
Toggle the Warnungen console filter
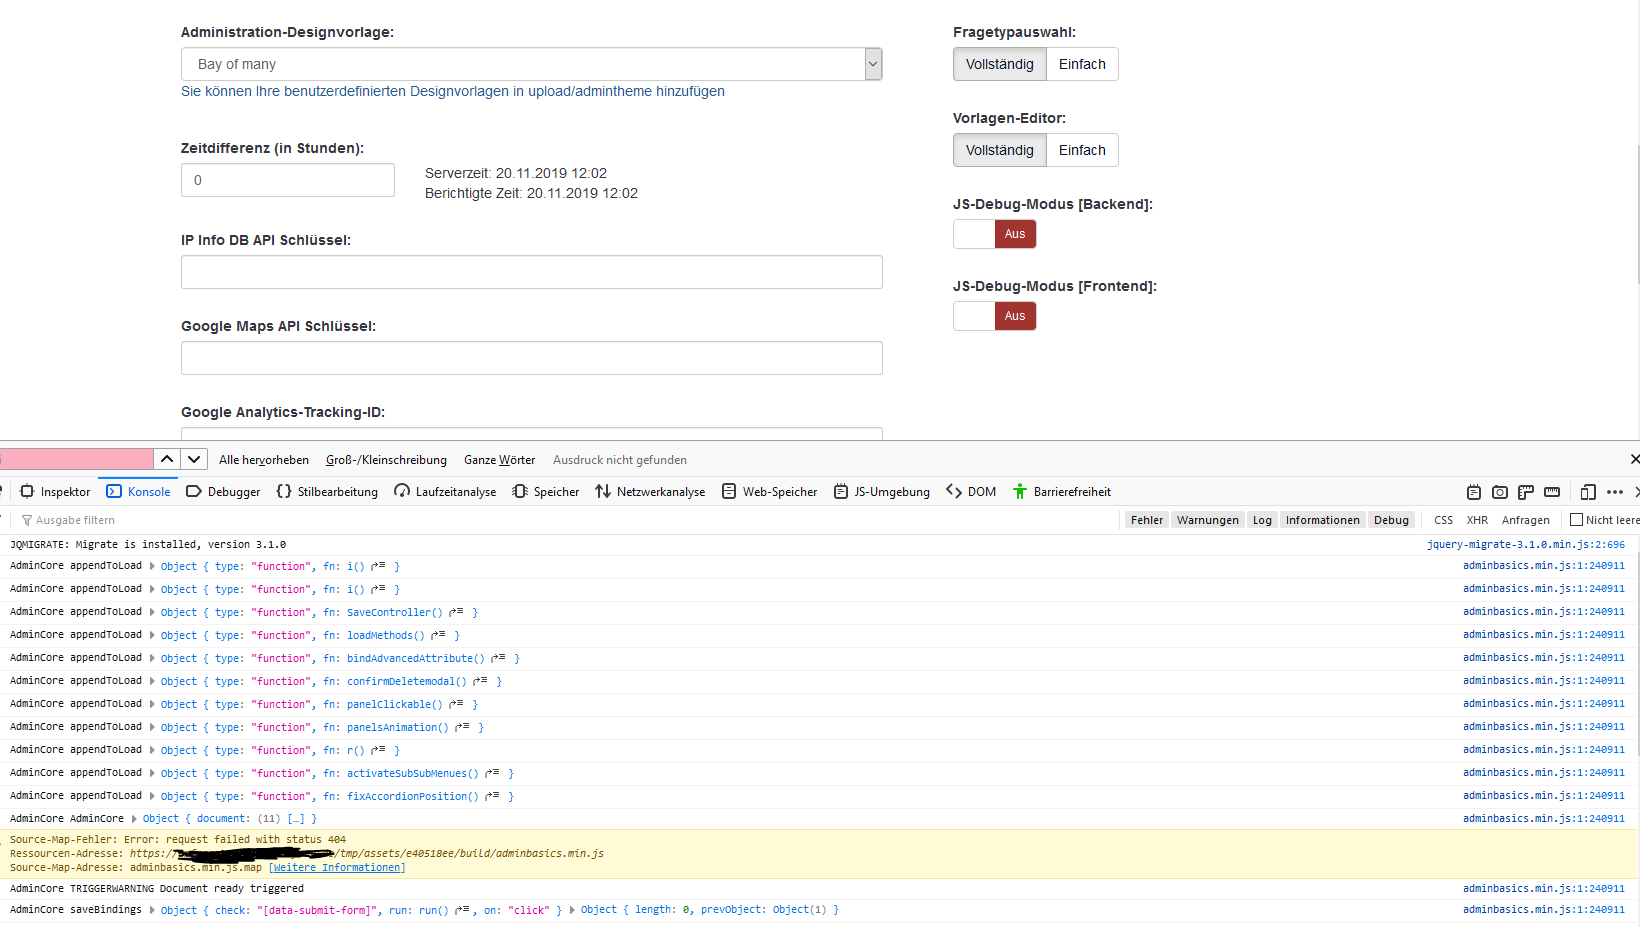pyautogui.click(x=1208, y=520)
